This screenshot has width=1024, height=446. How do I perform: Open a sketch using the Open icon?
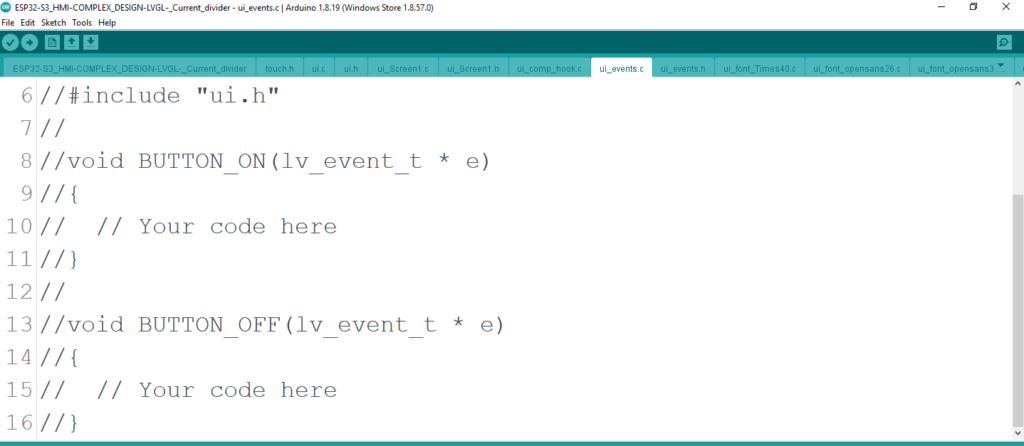pos(71,42)
